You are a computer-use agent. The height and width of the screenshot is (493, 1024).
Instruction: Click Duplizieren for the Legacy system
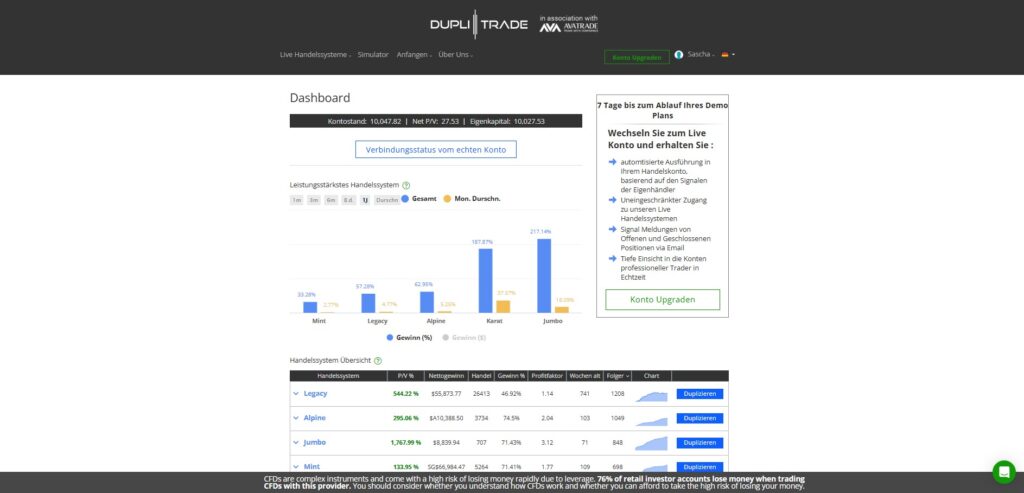tap(699, 394)
